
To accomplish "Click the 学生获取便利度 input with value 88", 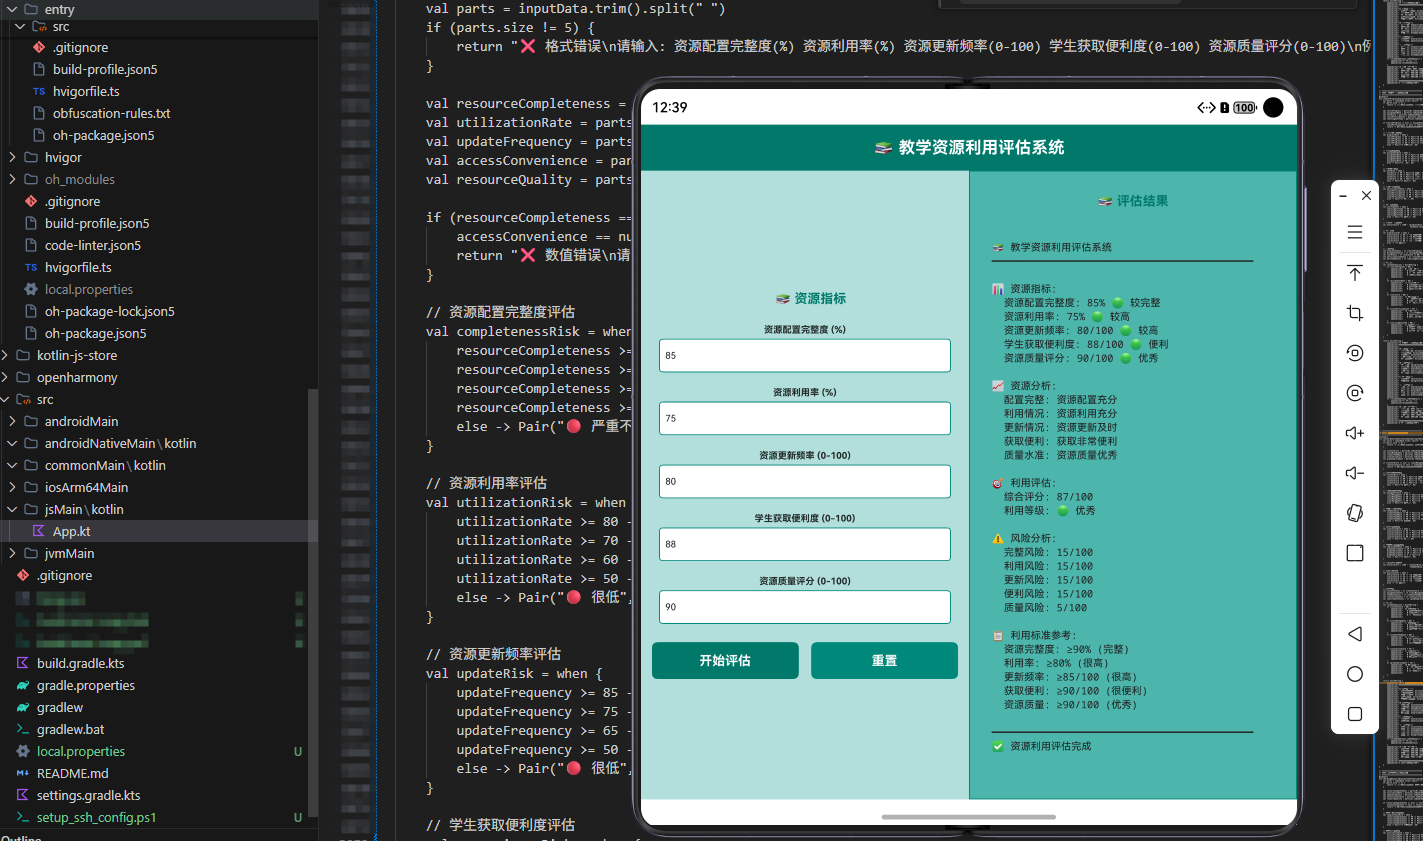I will pos(805,544).
